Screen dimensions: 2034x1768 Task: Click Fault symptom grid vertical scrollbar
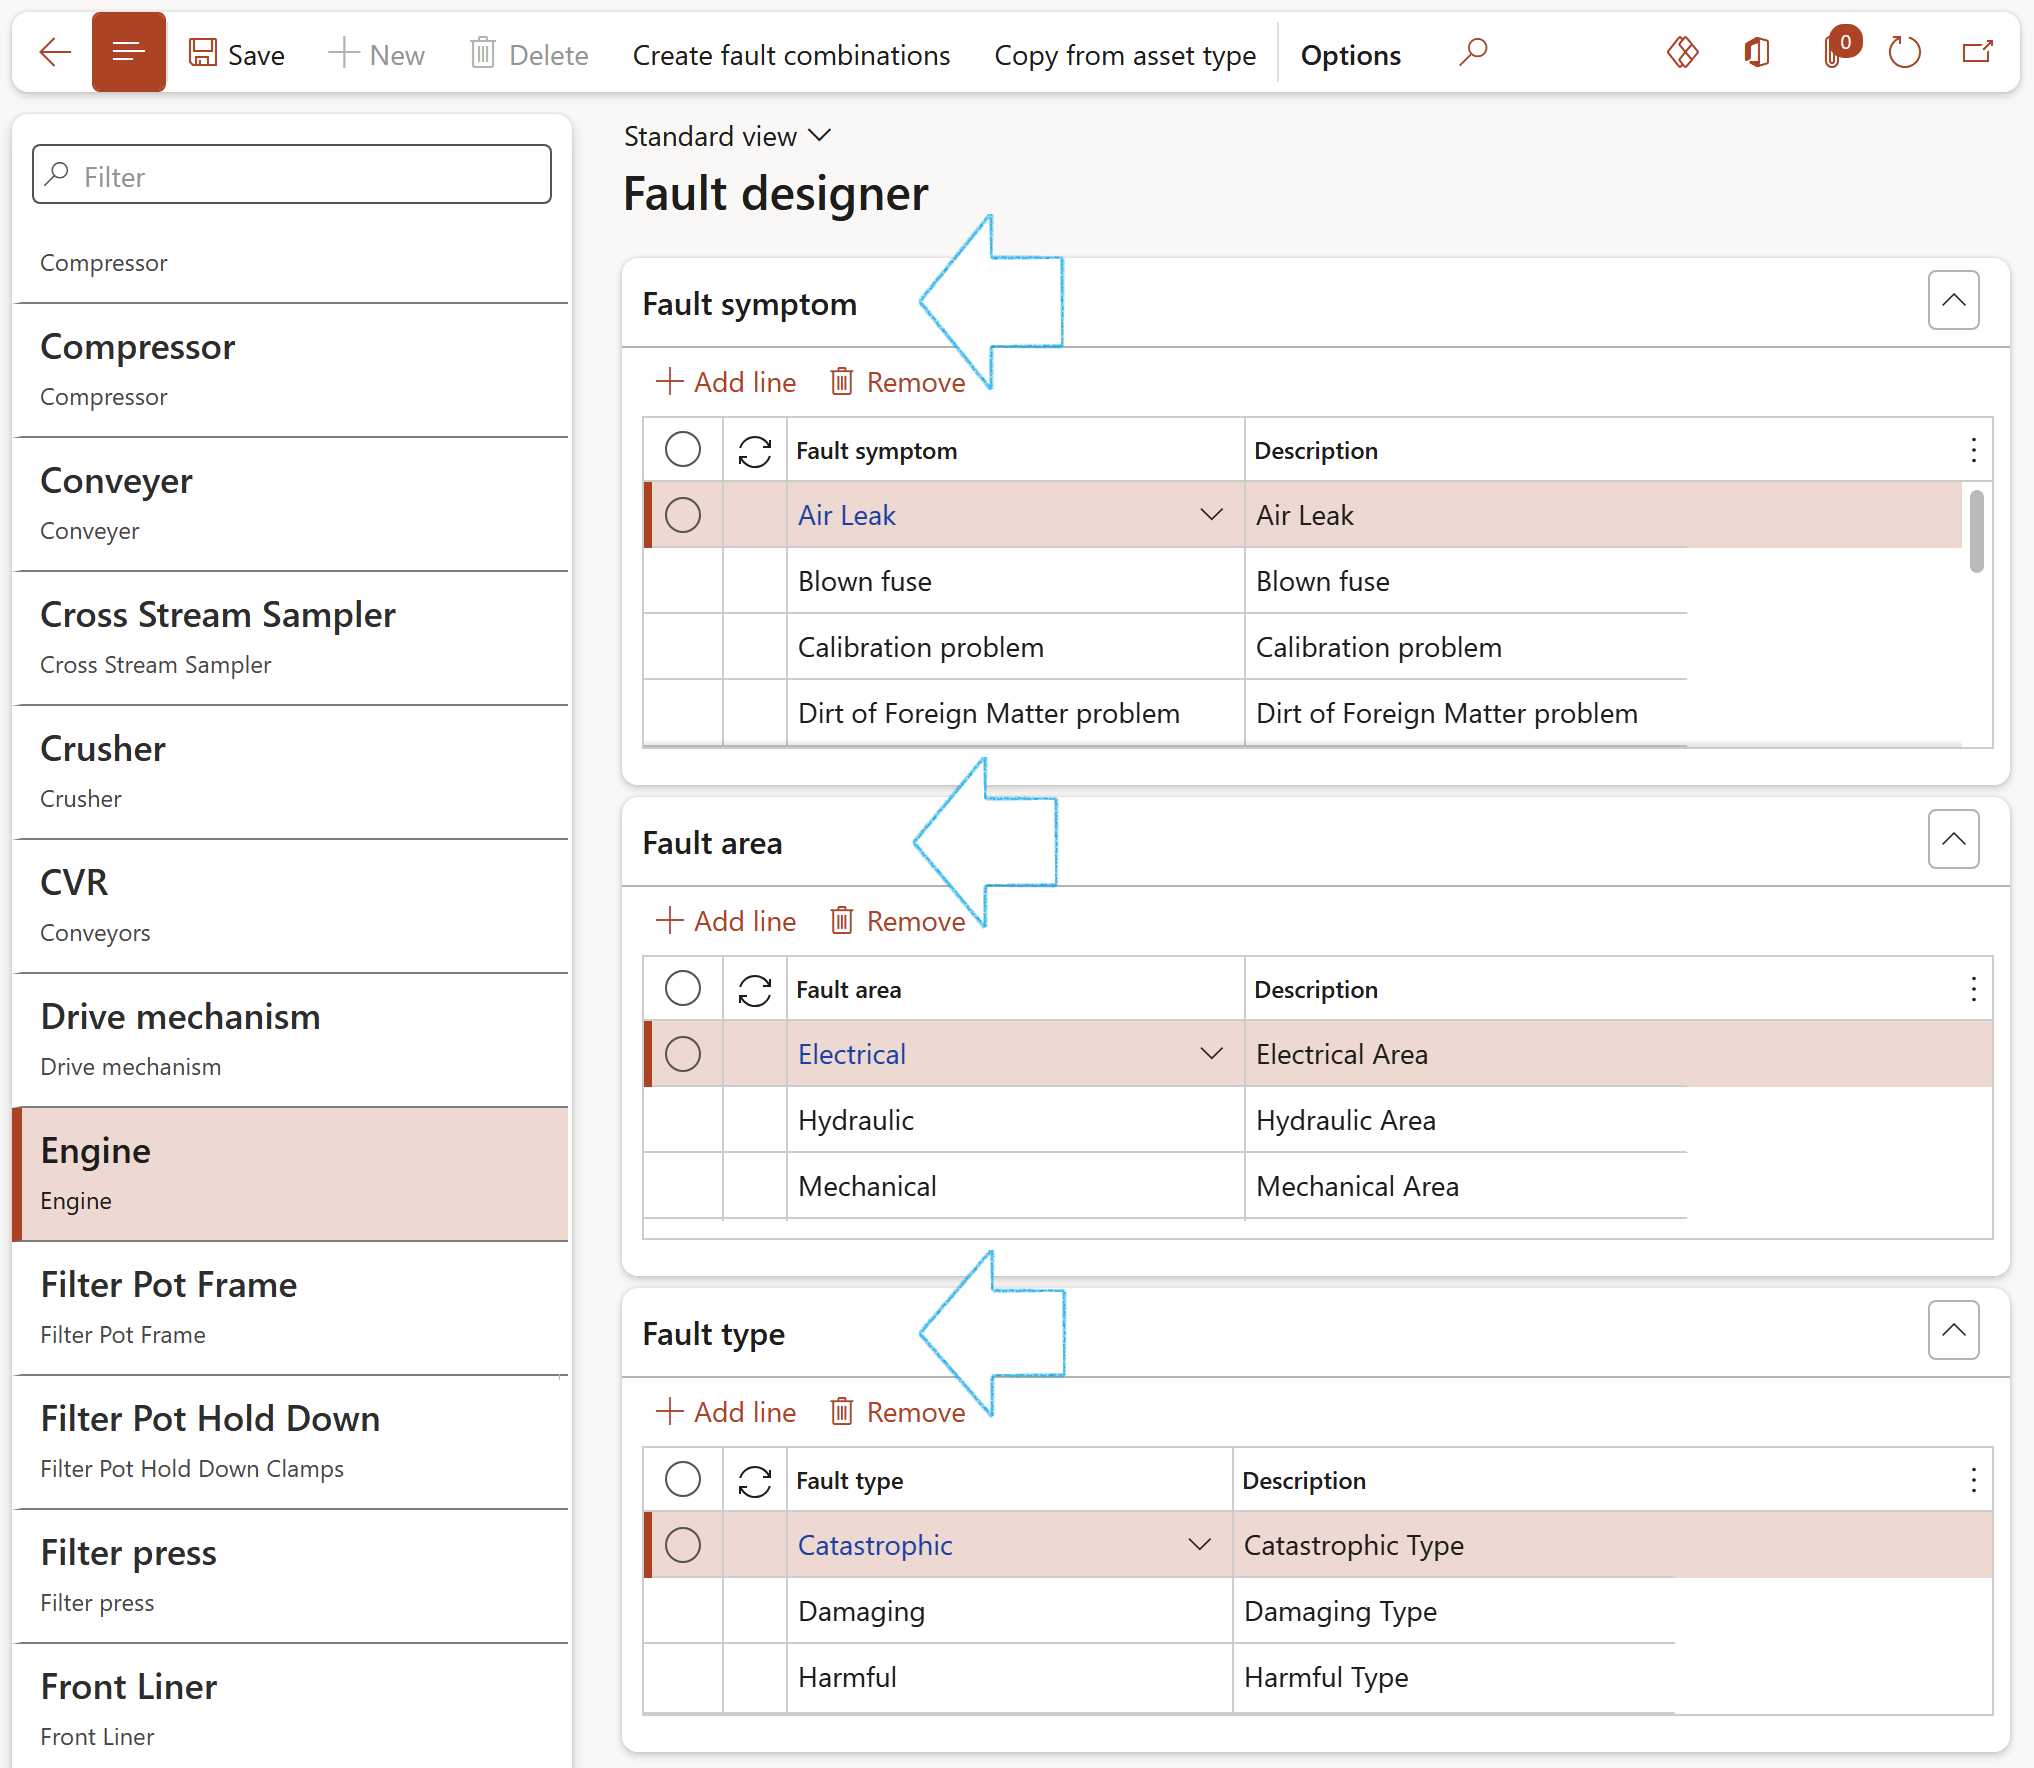coord(1976,531)
